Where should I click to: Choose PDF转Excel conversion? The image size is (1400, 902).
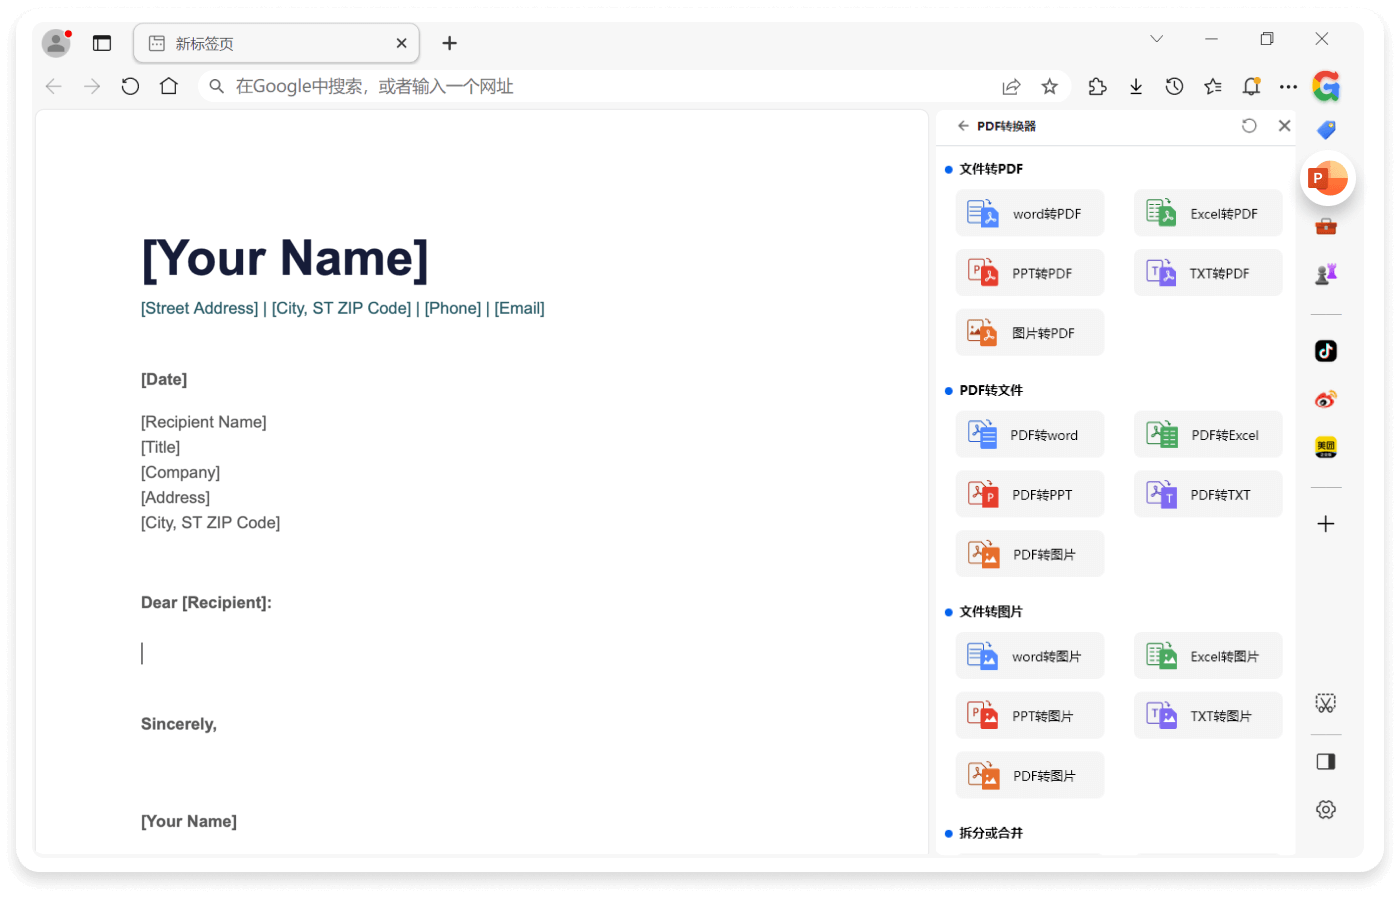(1208, 435)
